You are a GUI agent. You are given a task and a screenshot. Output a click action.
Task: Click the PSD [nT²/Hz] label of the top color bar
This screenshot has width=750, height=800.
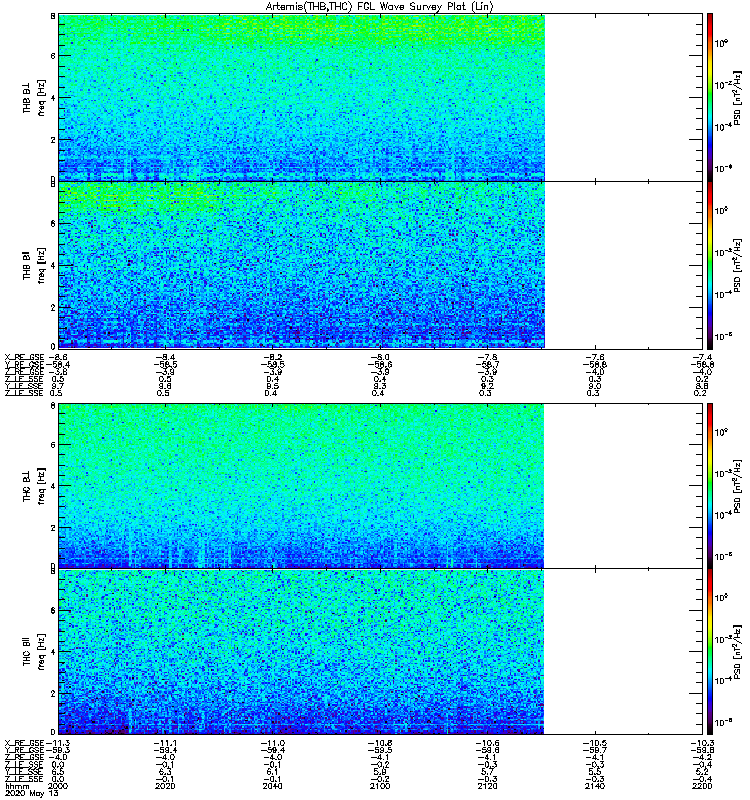[x=737, y=97]
